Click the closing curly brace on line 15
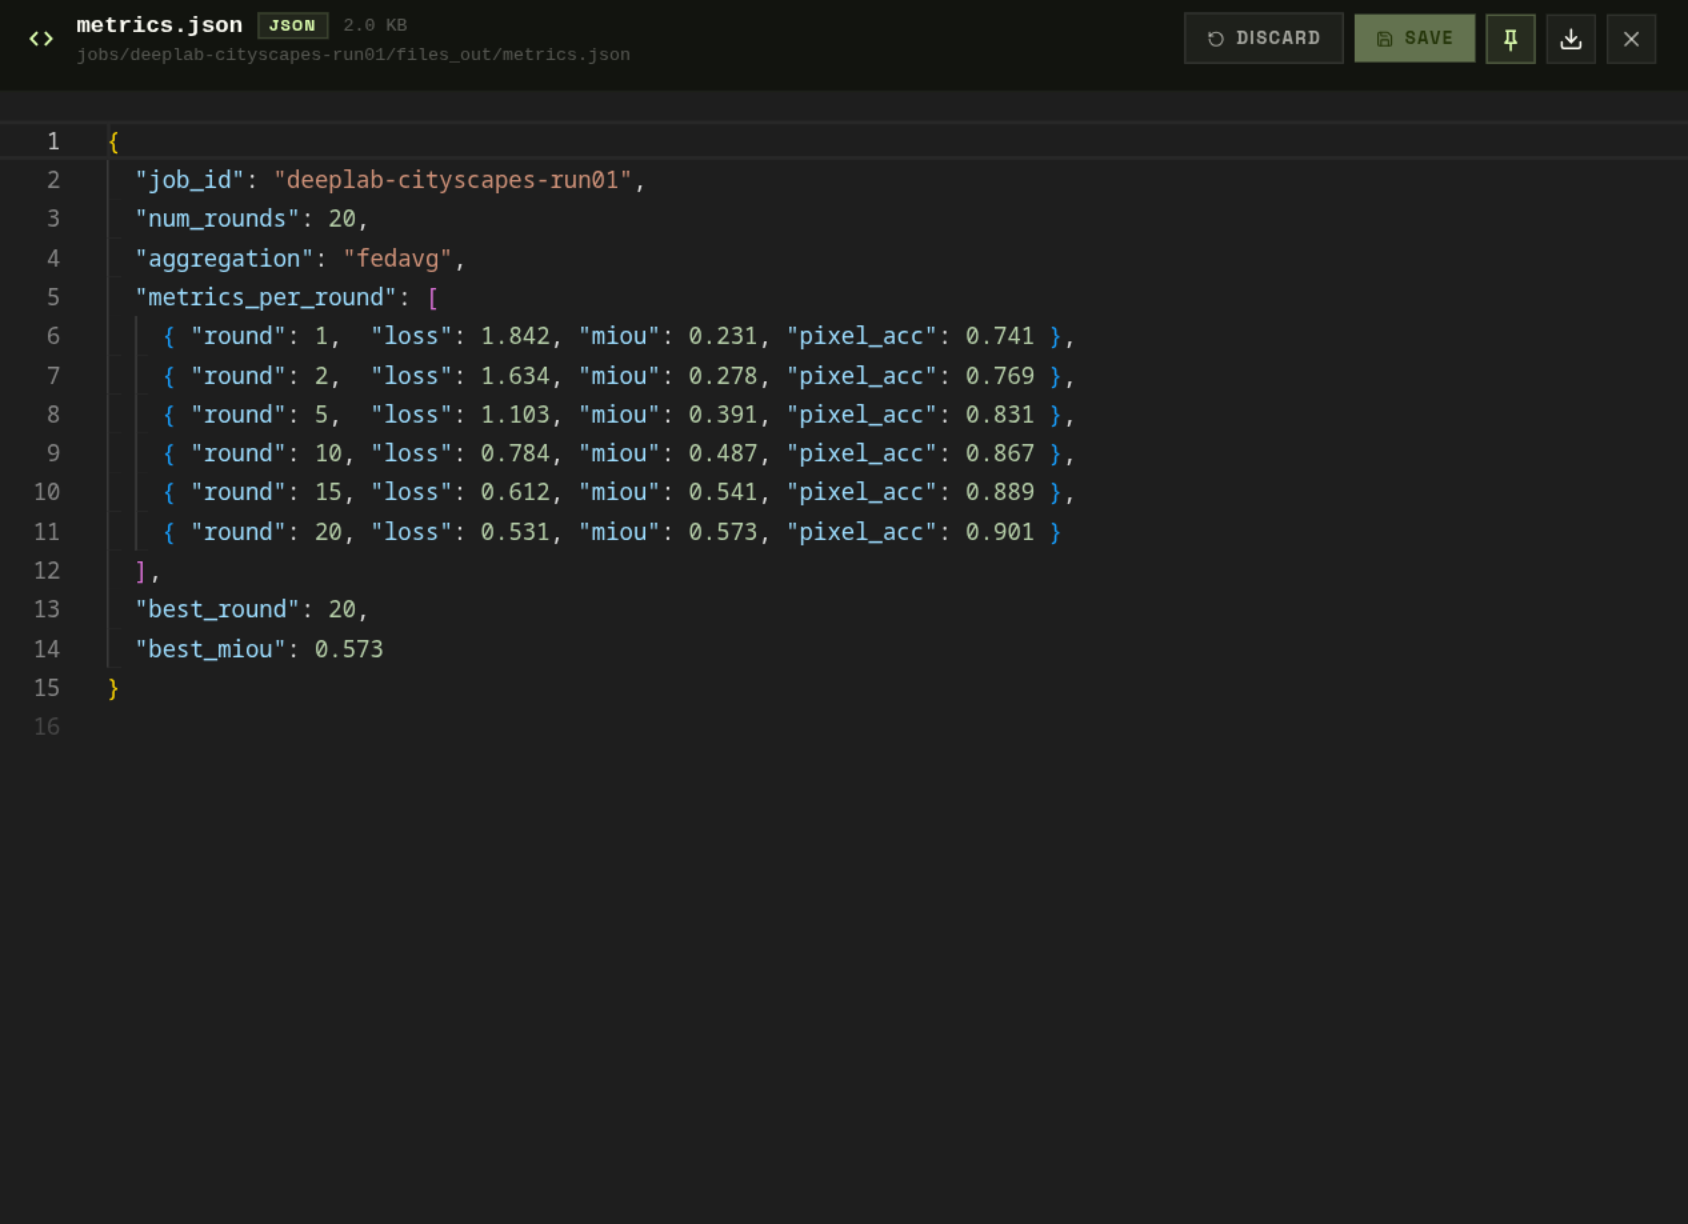Image resolution: width=1688 pixels, height=1224 pixels. [114, 688]
